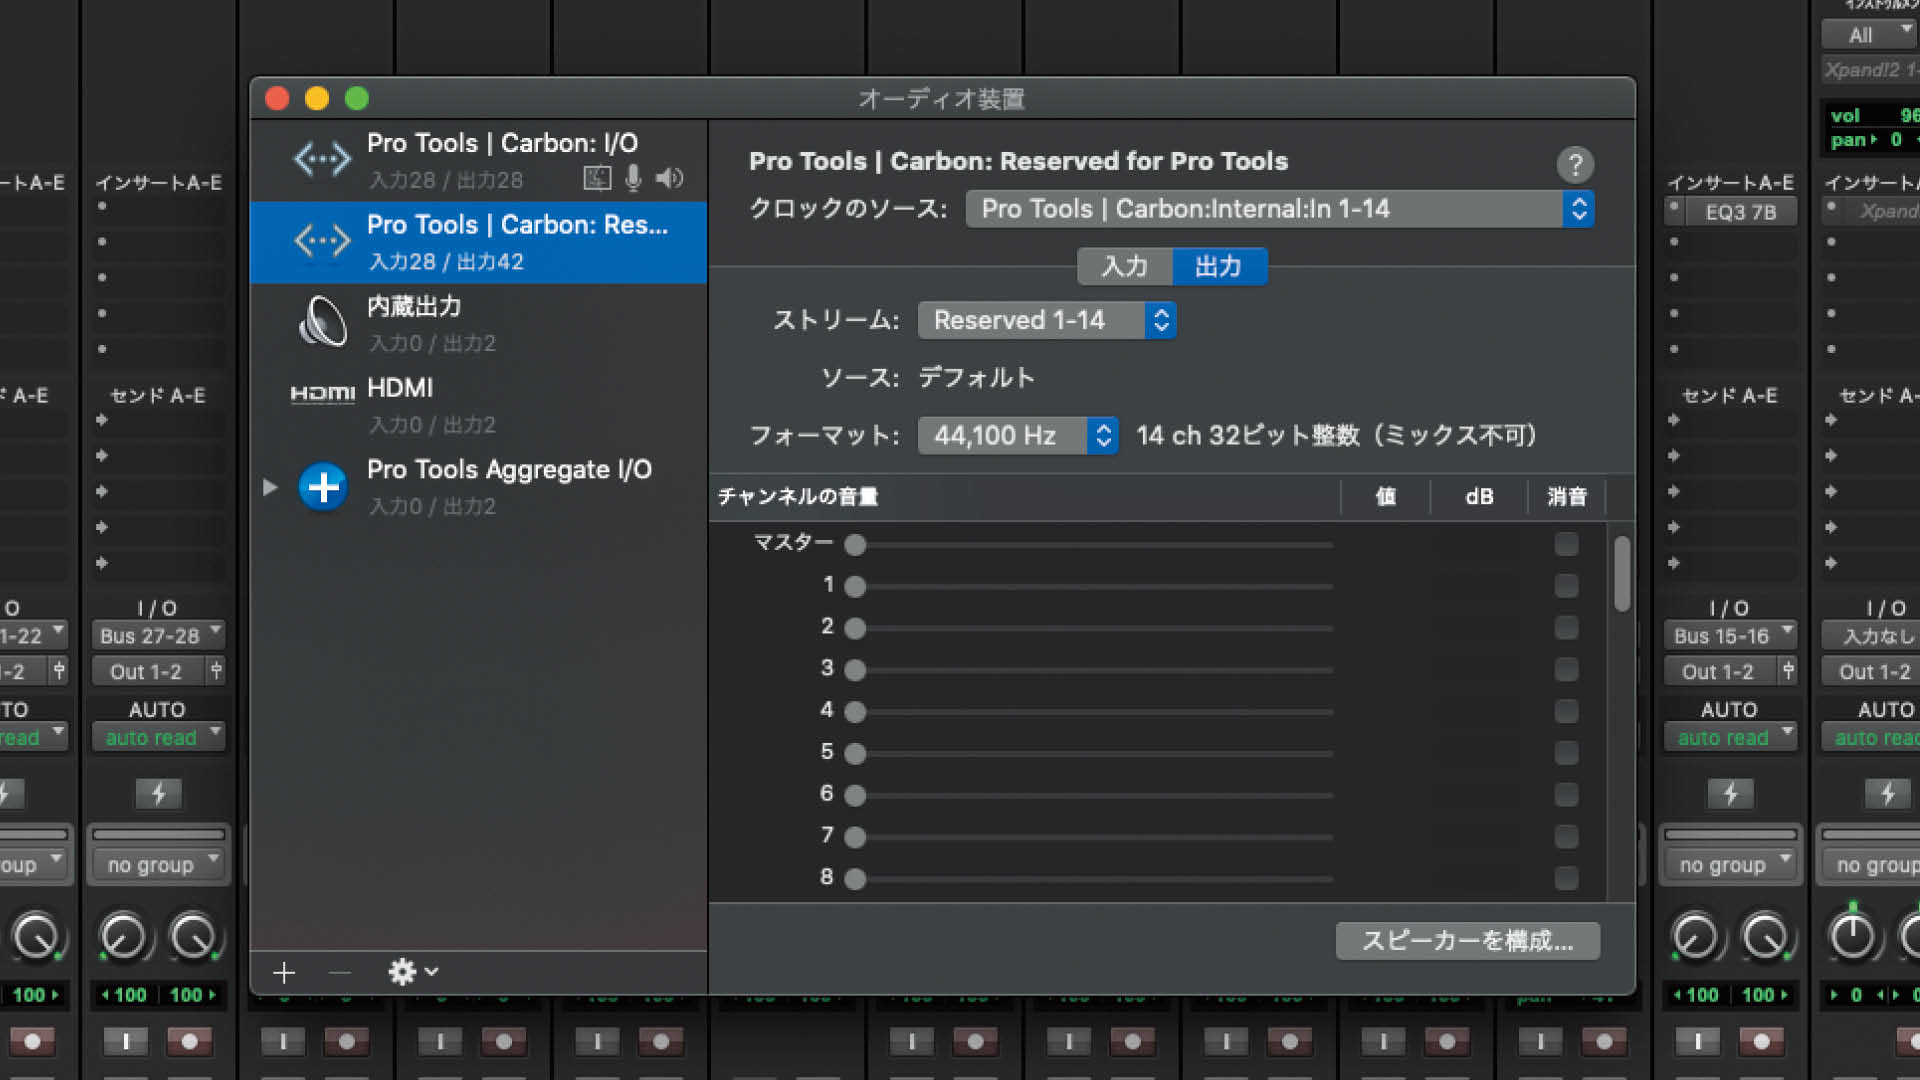
Task: Click the スピーカーを構成 button
Action: click(1467, 941)
